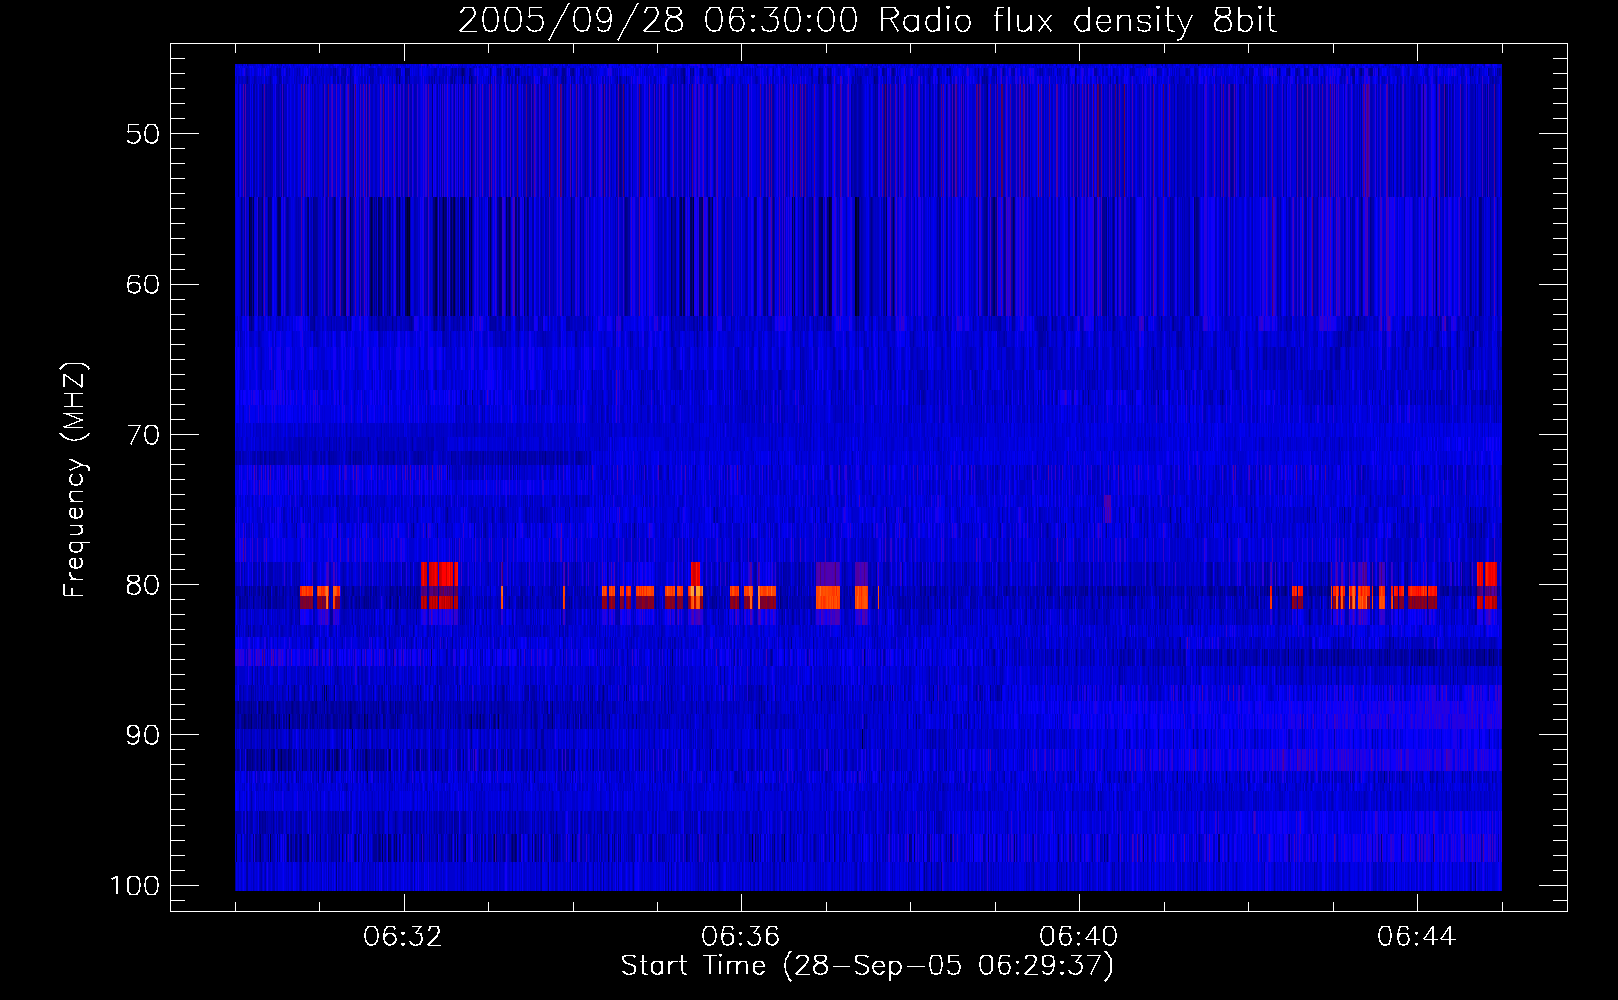Click the 06:40 time tick label
This screenshot has width=1618, height=1000.
[1079, 937]
